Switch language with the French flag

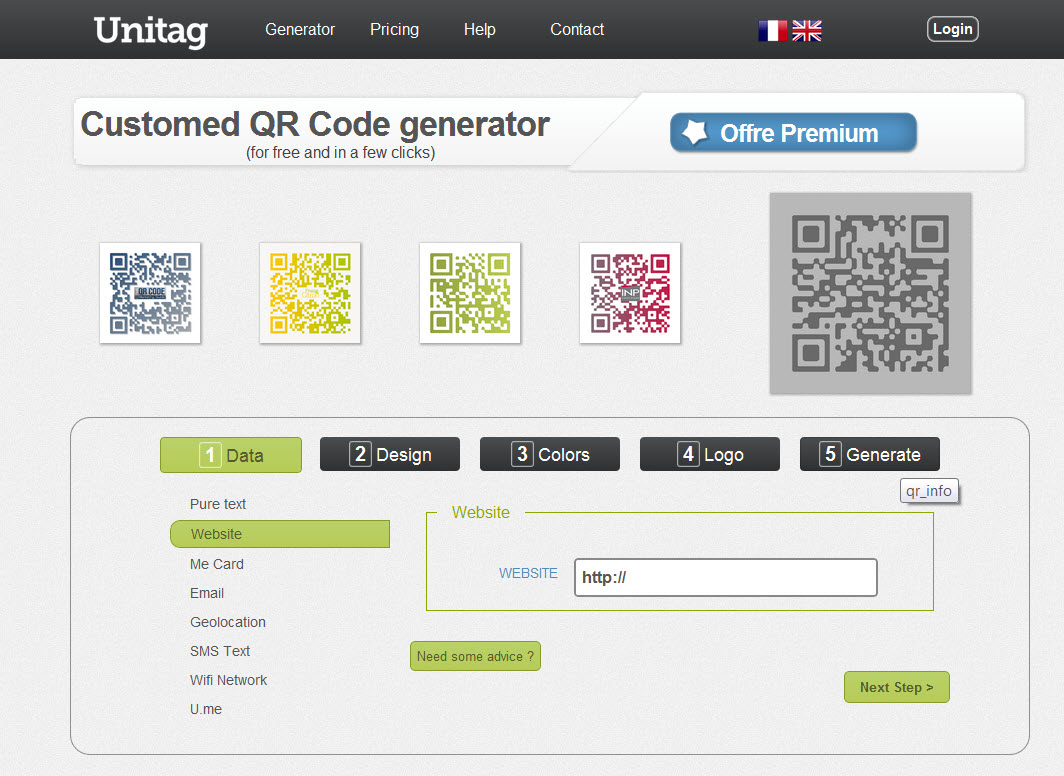point(772,31)
